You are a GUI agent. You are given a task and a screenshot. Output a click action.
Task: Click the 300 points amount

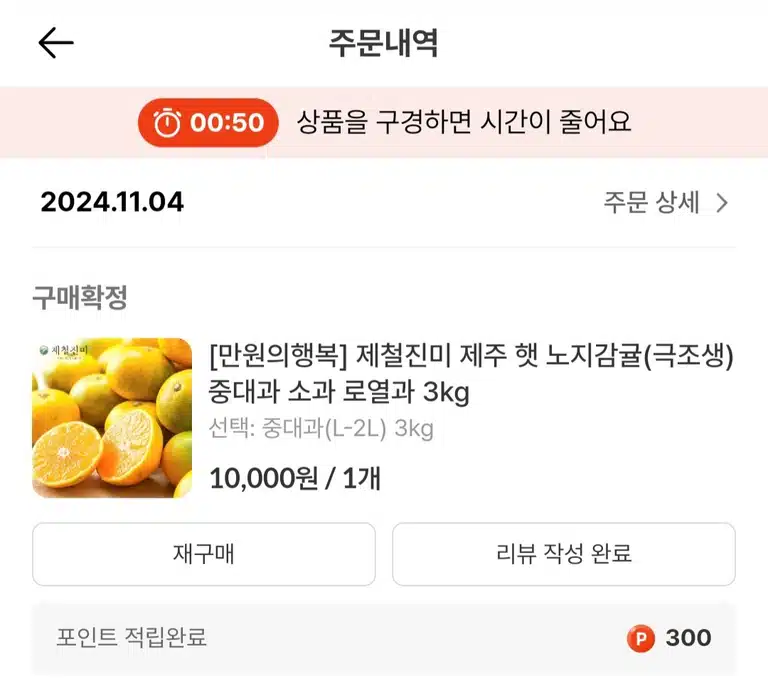tap(688, 638)
